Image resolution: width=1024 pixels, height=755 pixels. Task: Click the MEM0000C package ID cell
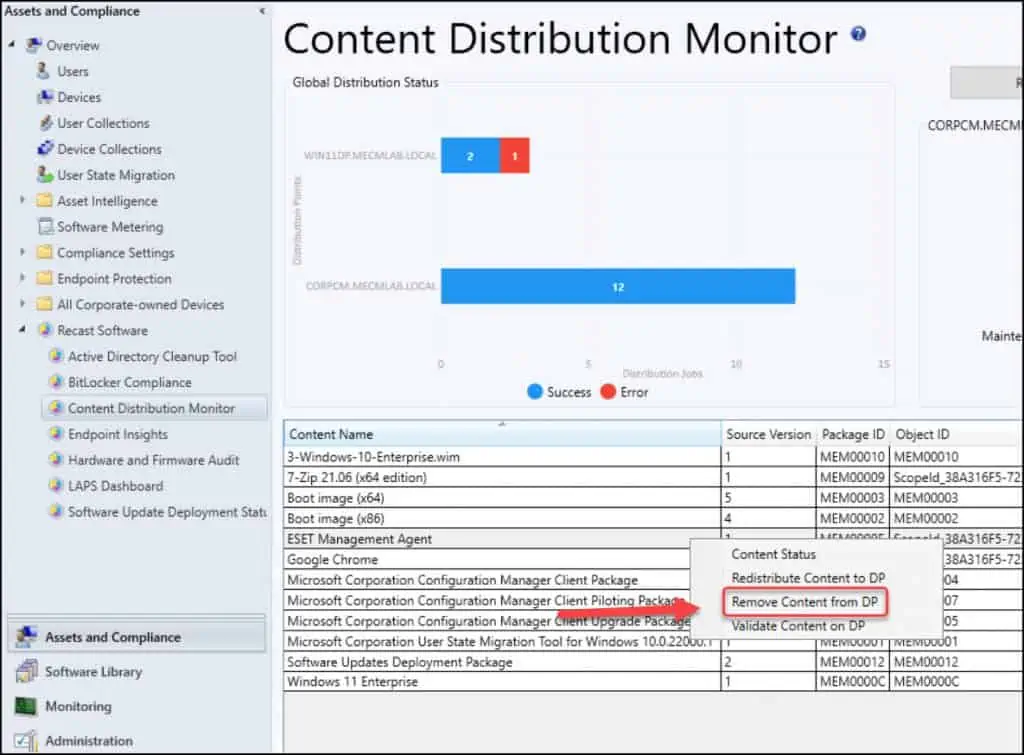click(x=852, y=681)
